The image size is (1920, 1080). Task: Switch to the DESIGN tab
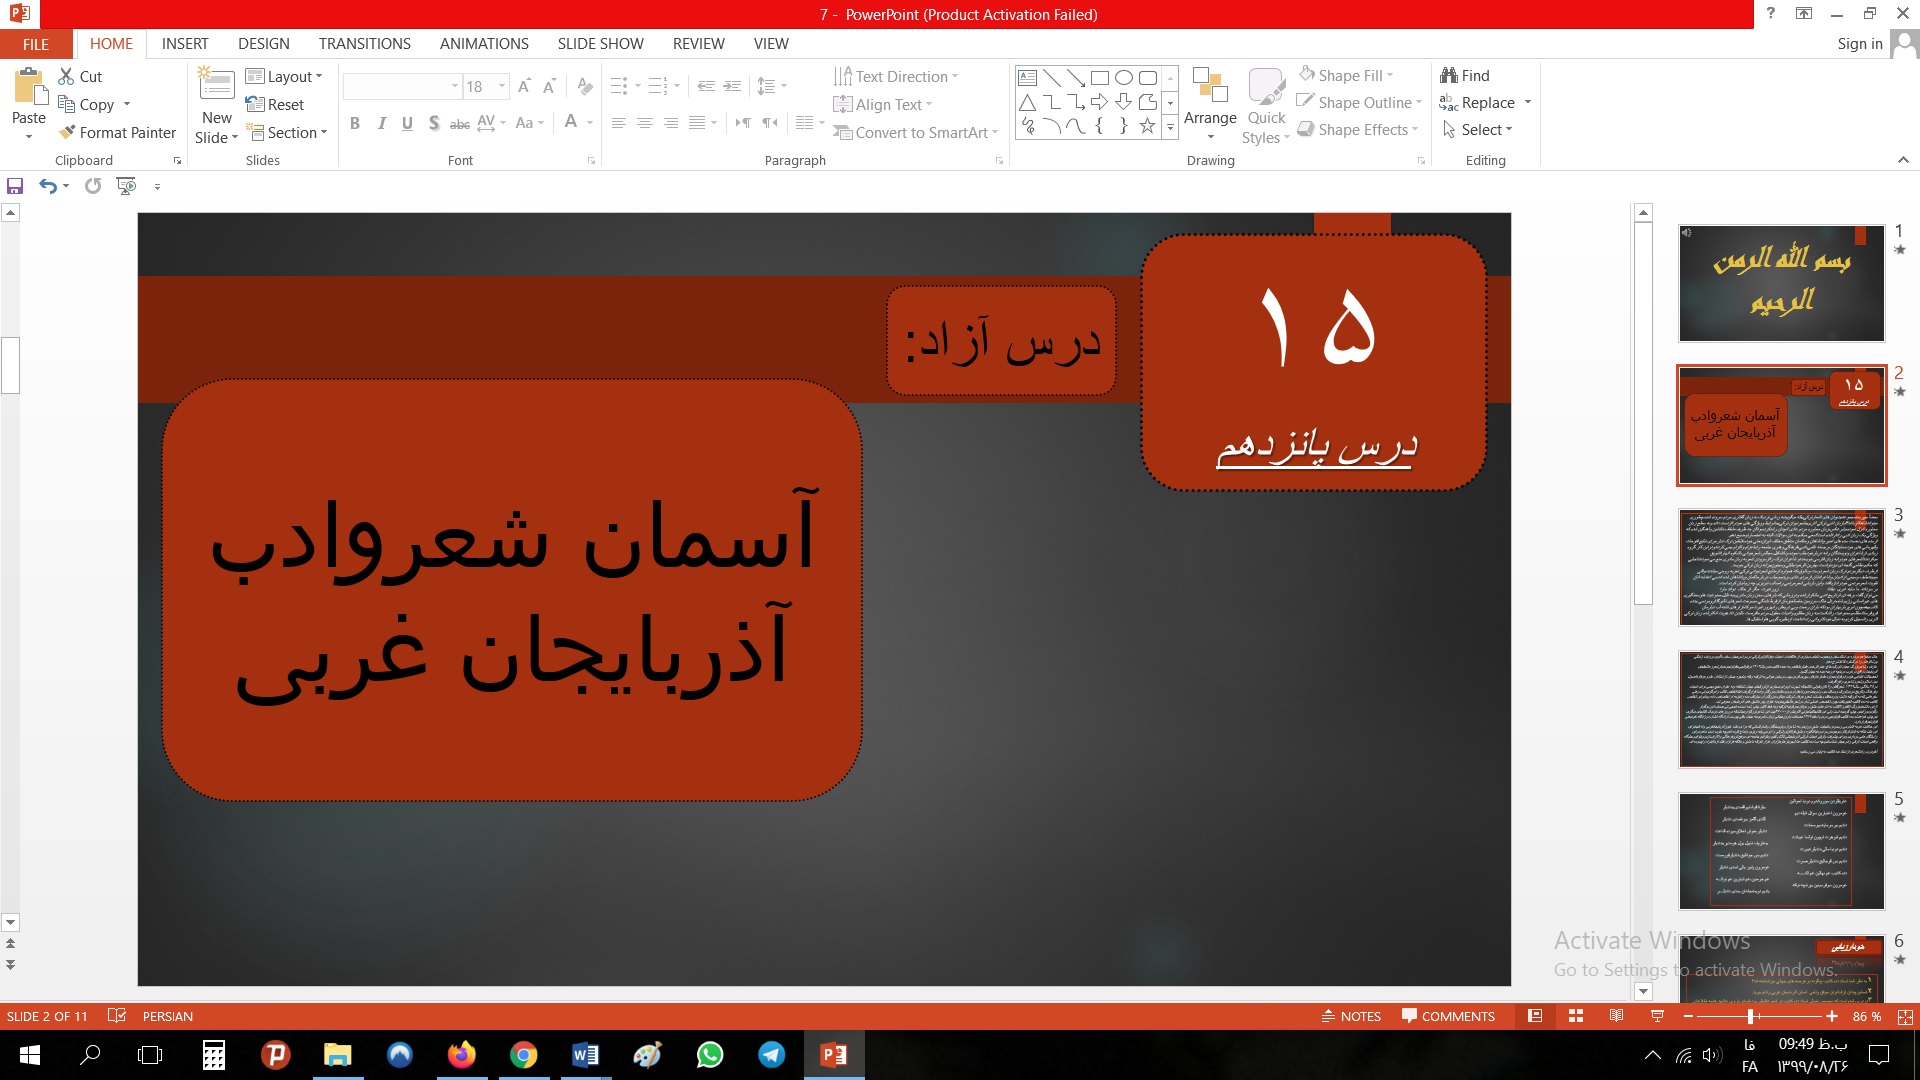264,44
